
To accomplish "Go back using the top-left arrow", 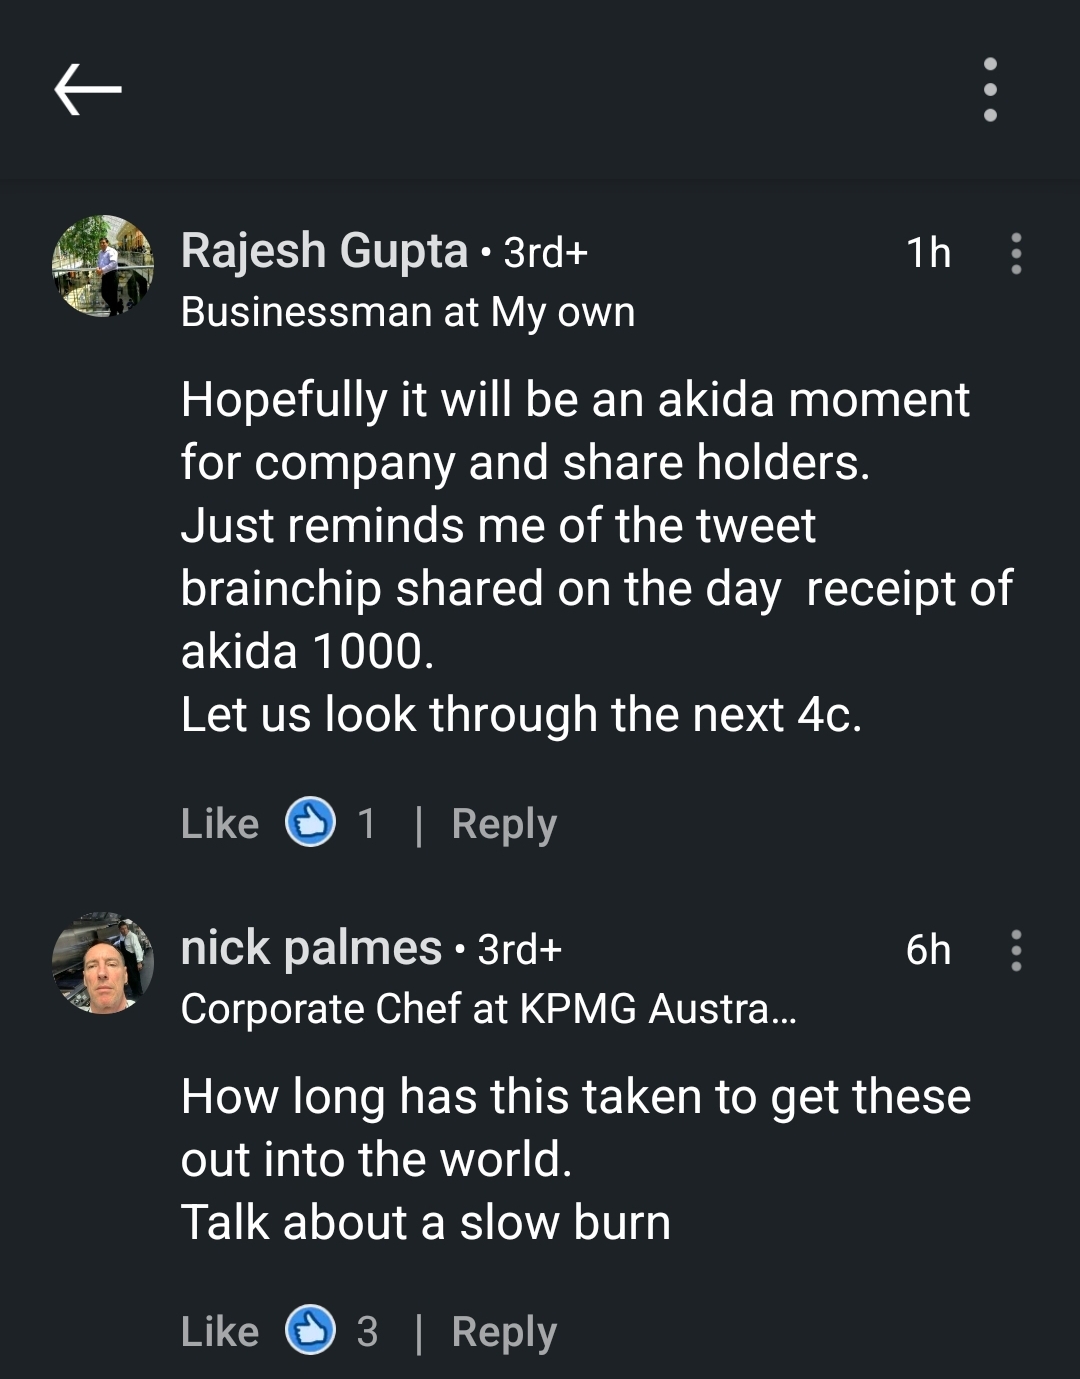I will click(x=88, y=89).
